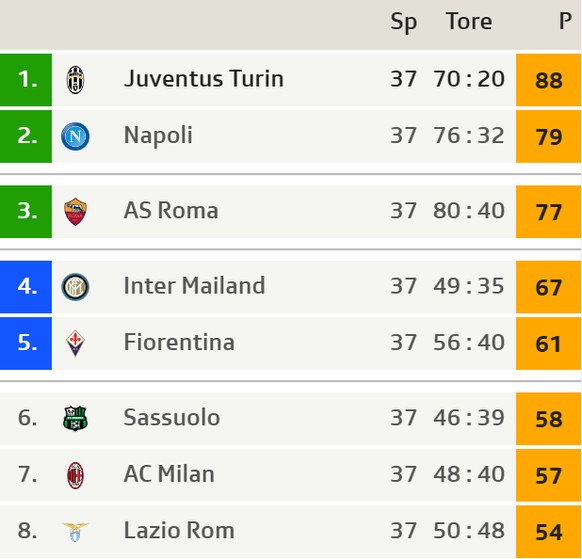Open the Sassuolo team name
Image resolution: width=582 pixels, height=559 pixels.
(171, 418)
